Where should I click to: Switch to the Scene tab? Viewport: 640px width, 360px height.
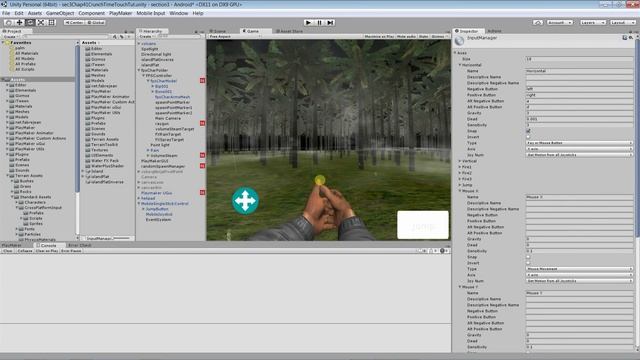tap(218, 31)
